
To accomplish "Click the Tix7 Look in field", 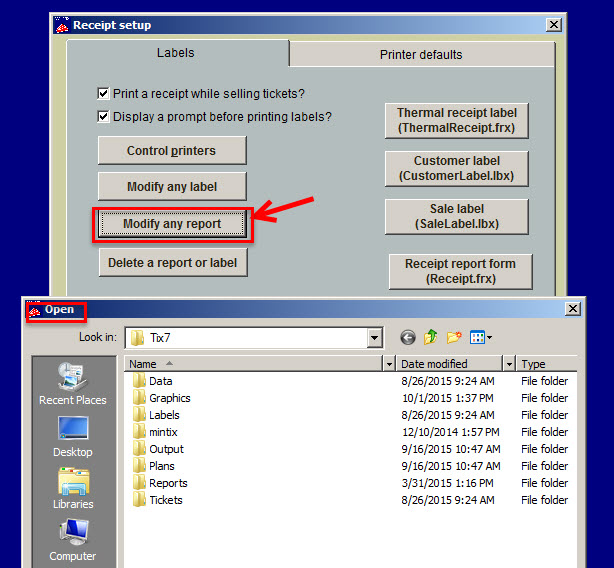I will tap(254, 337).
